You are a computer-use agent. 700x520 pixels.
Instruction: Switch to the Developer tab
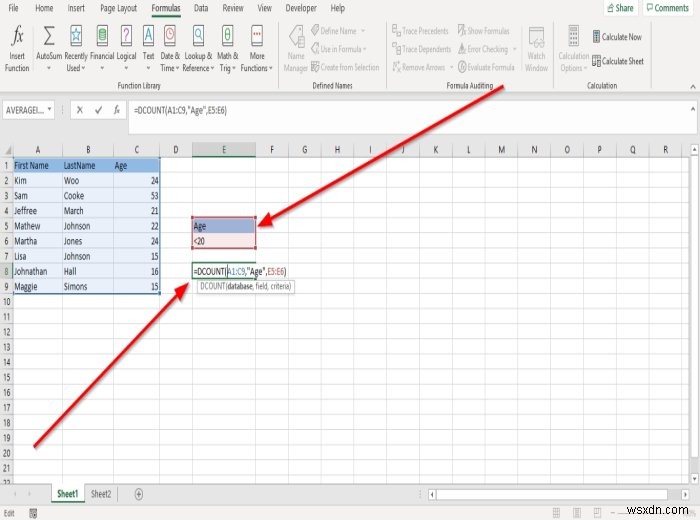[301, 8]
